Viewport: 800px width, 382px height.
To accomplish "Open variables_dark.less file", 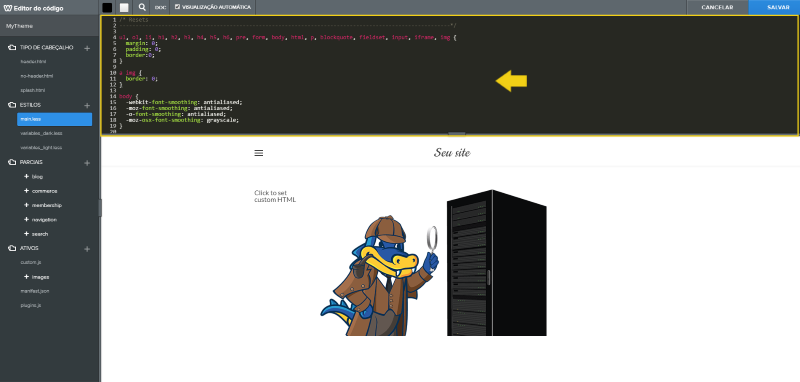I will (41, 133).
